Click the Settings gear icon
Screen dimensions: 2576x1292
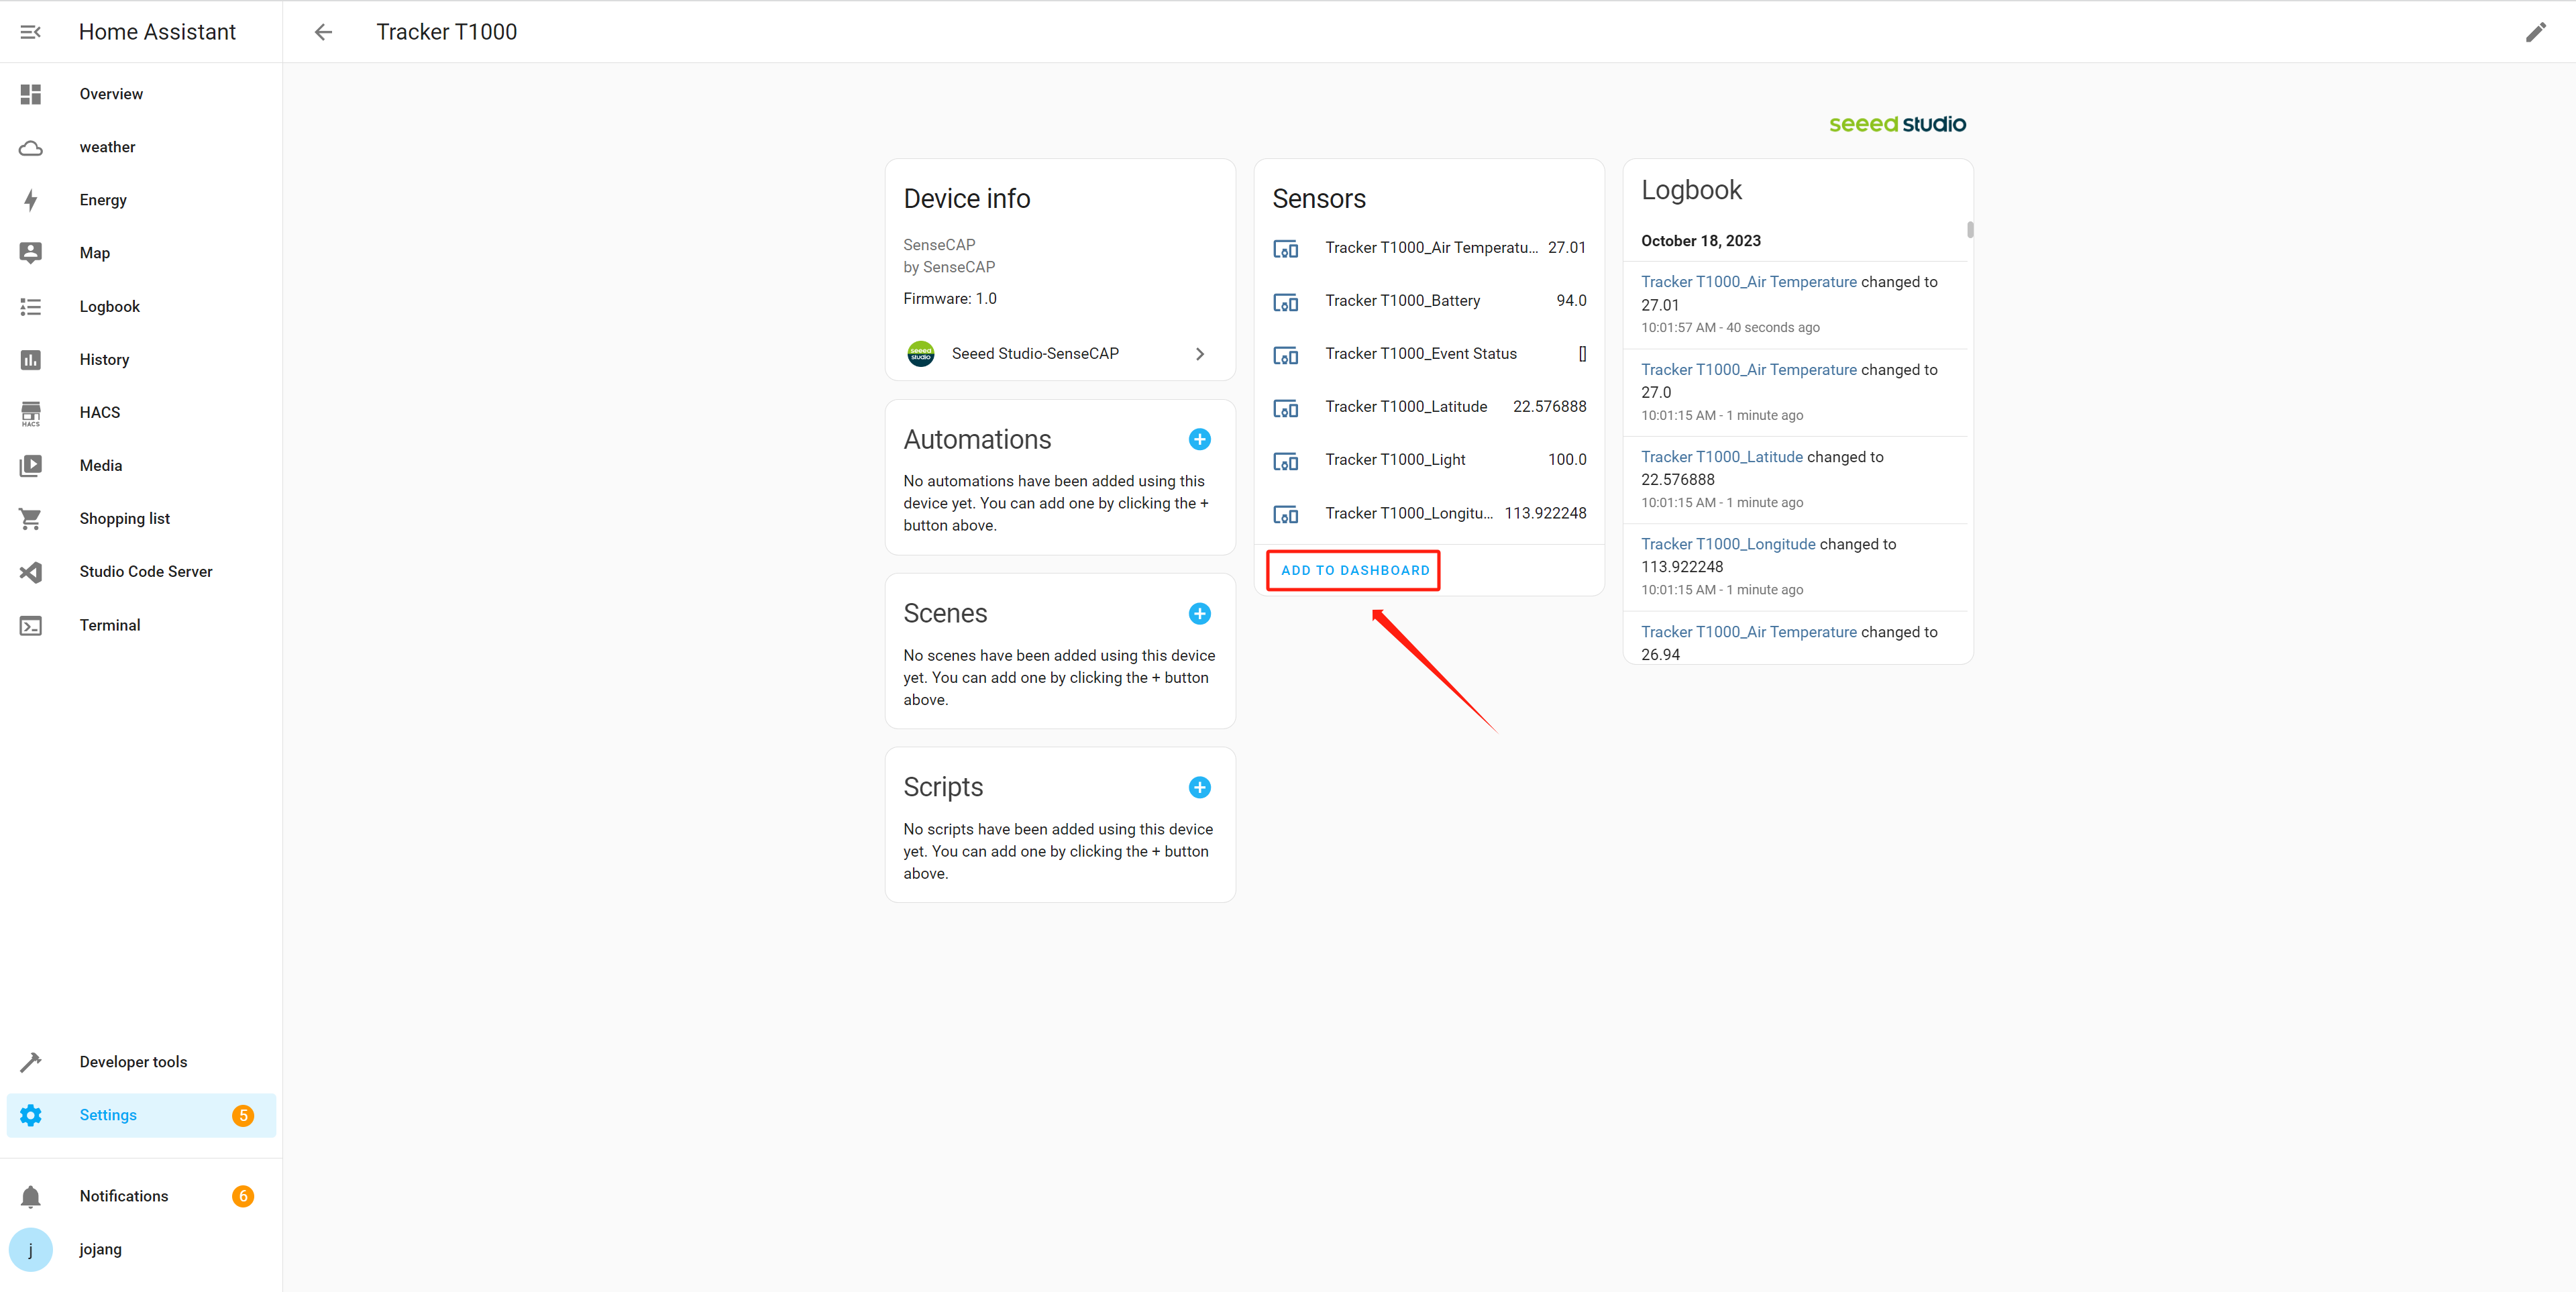coord(31,1115)
